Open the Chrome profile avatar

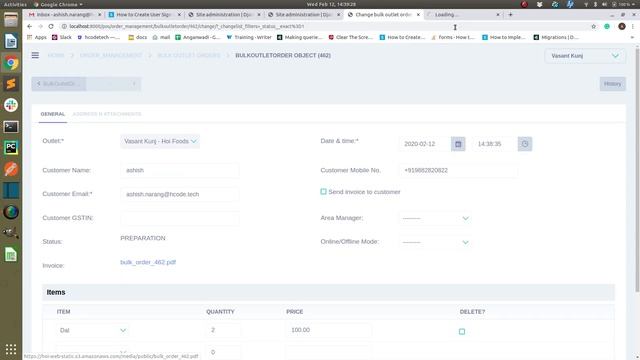(622, 26)
